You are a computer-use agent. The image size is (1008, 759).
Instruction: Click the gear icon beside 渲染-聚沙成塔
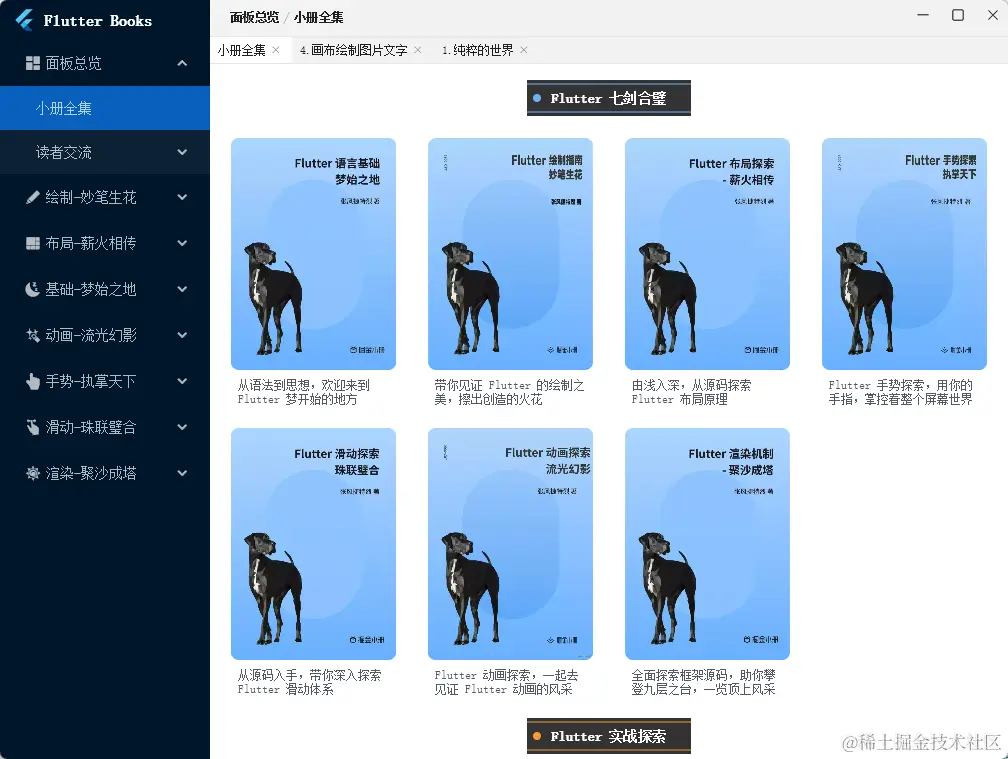click(32, 473)
